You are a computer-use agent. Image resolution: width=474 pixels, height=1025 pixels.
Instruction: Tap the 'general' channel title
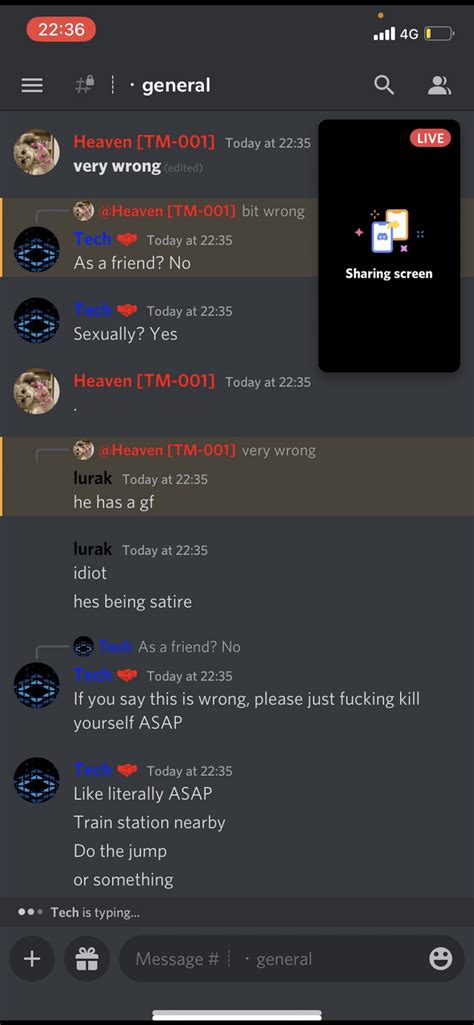(176, 85)
